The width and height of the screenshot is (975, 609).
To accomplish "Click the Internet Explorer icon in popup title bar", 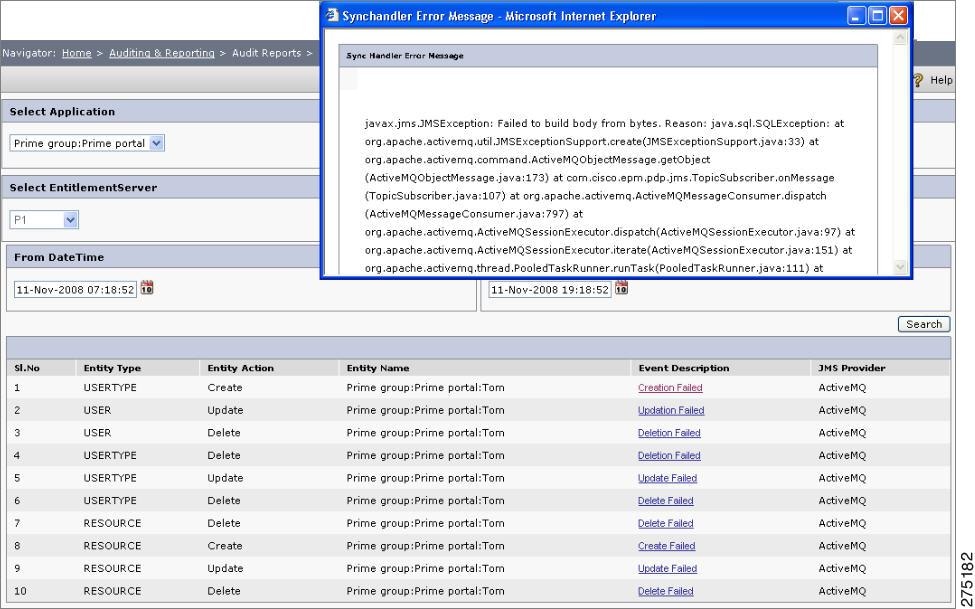I will tap(333, 16).
